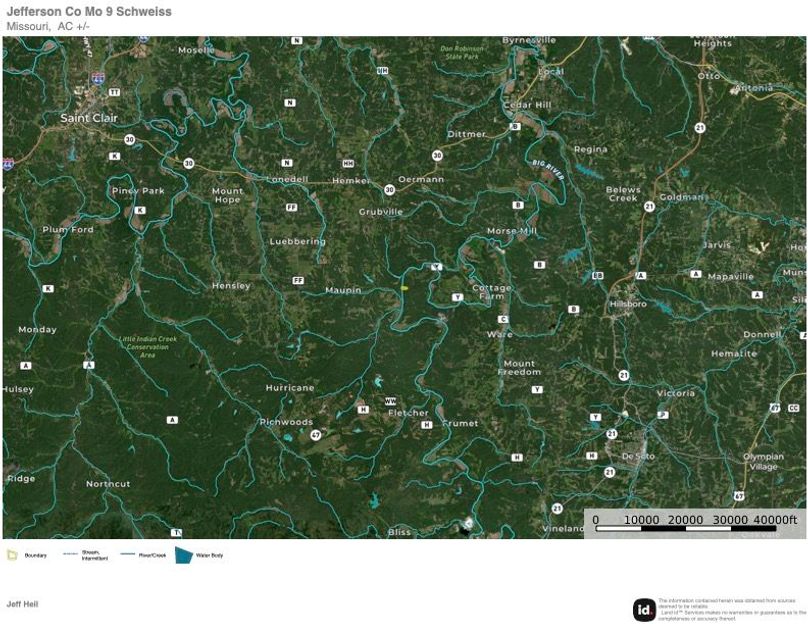Image resolution: width=808 pixels, height=624 pixels.
Task: Click the Boundary legend icon
Action: (11, 554)
